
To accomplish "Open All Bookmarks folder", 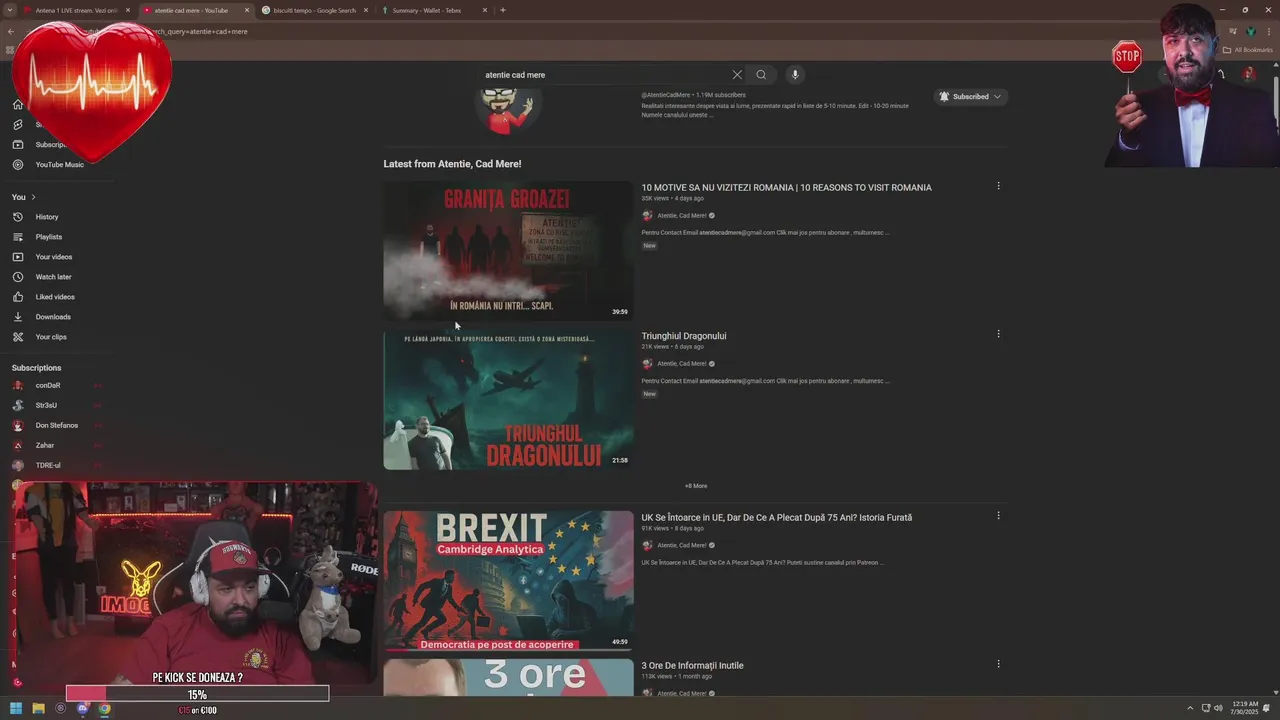I will coord(1247,50).
